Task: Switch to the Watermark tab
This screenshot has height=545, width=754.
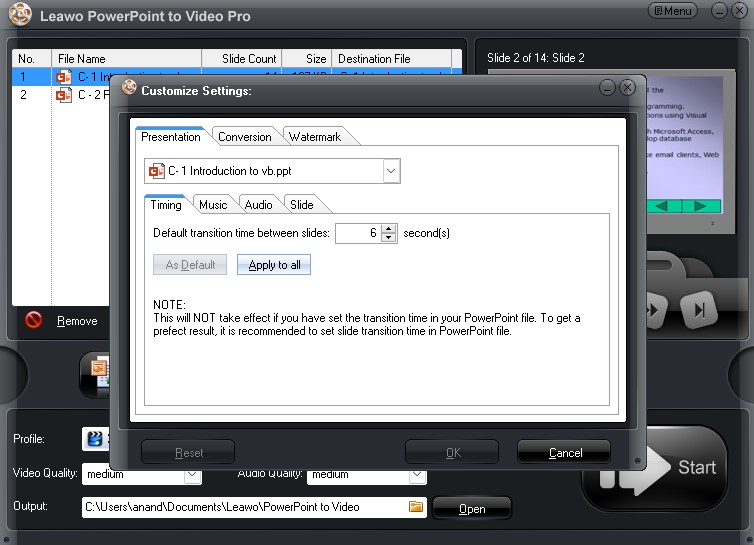Action: pyautogui.click(x=315, y=137)
